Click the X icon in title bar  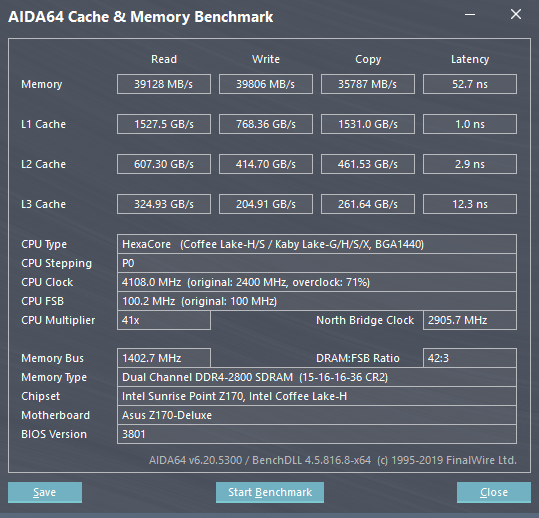click(516, 14)
